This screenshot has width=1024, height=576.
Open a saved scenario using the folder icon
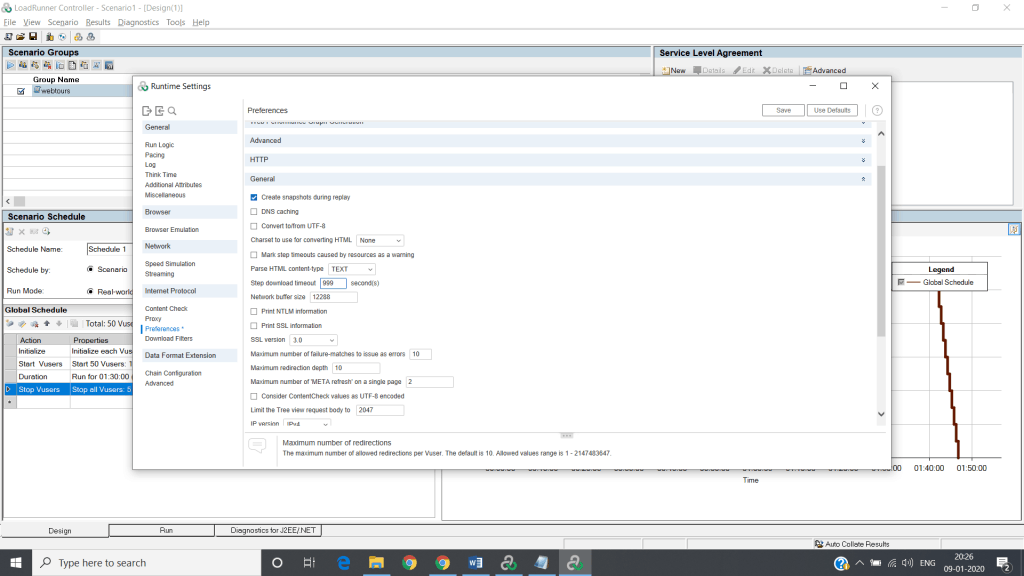tap(20, 36)
